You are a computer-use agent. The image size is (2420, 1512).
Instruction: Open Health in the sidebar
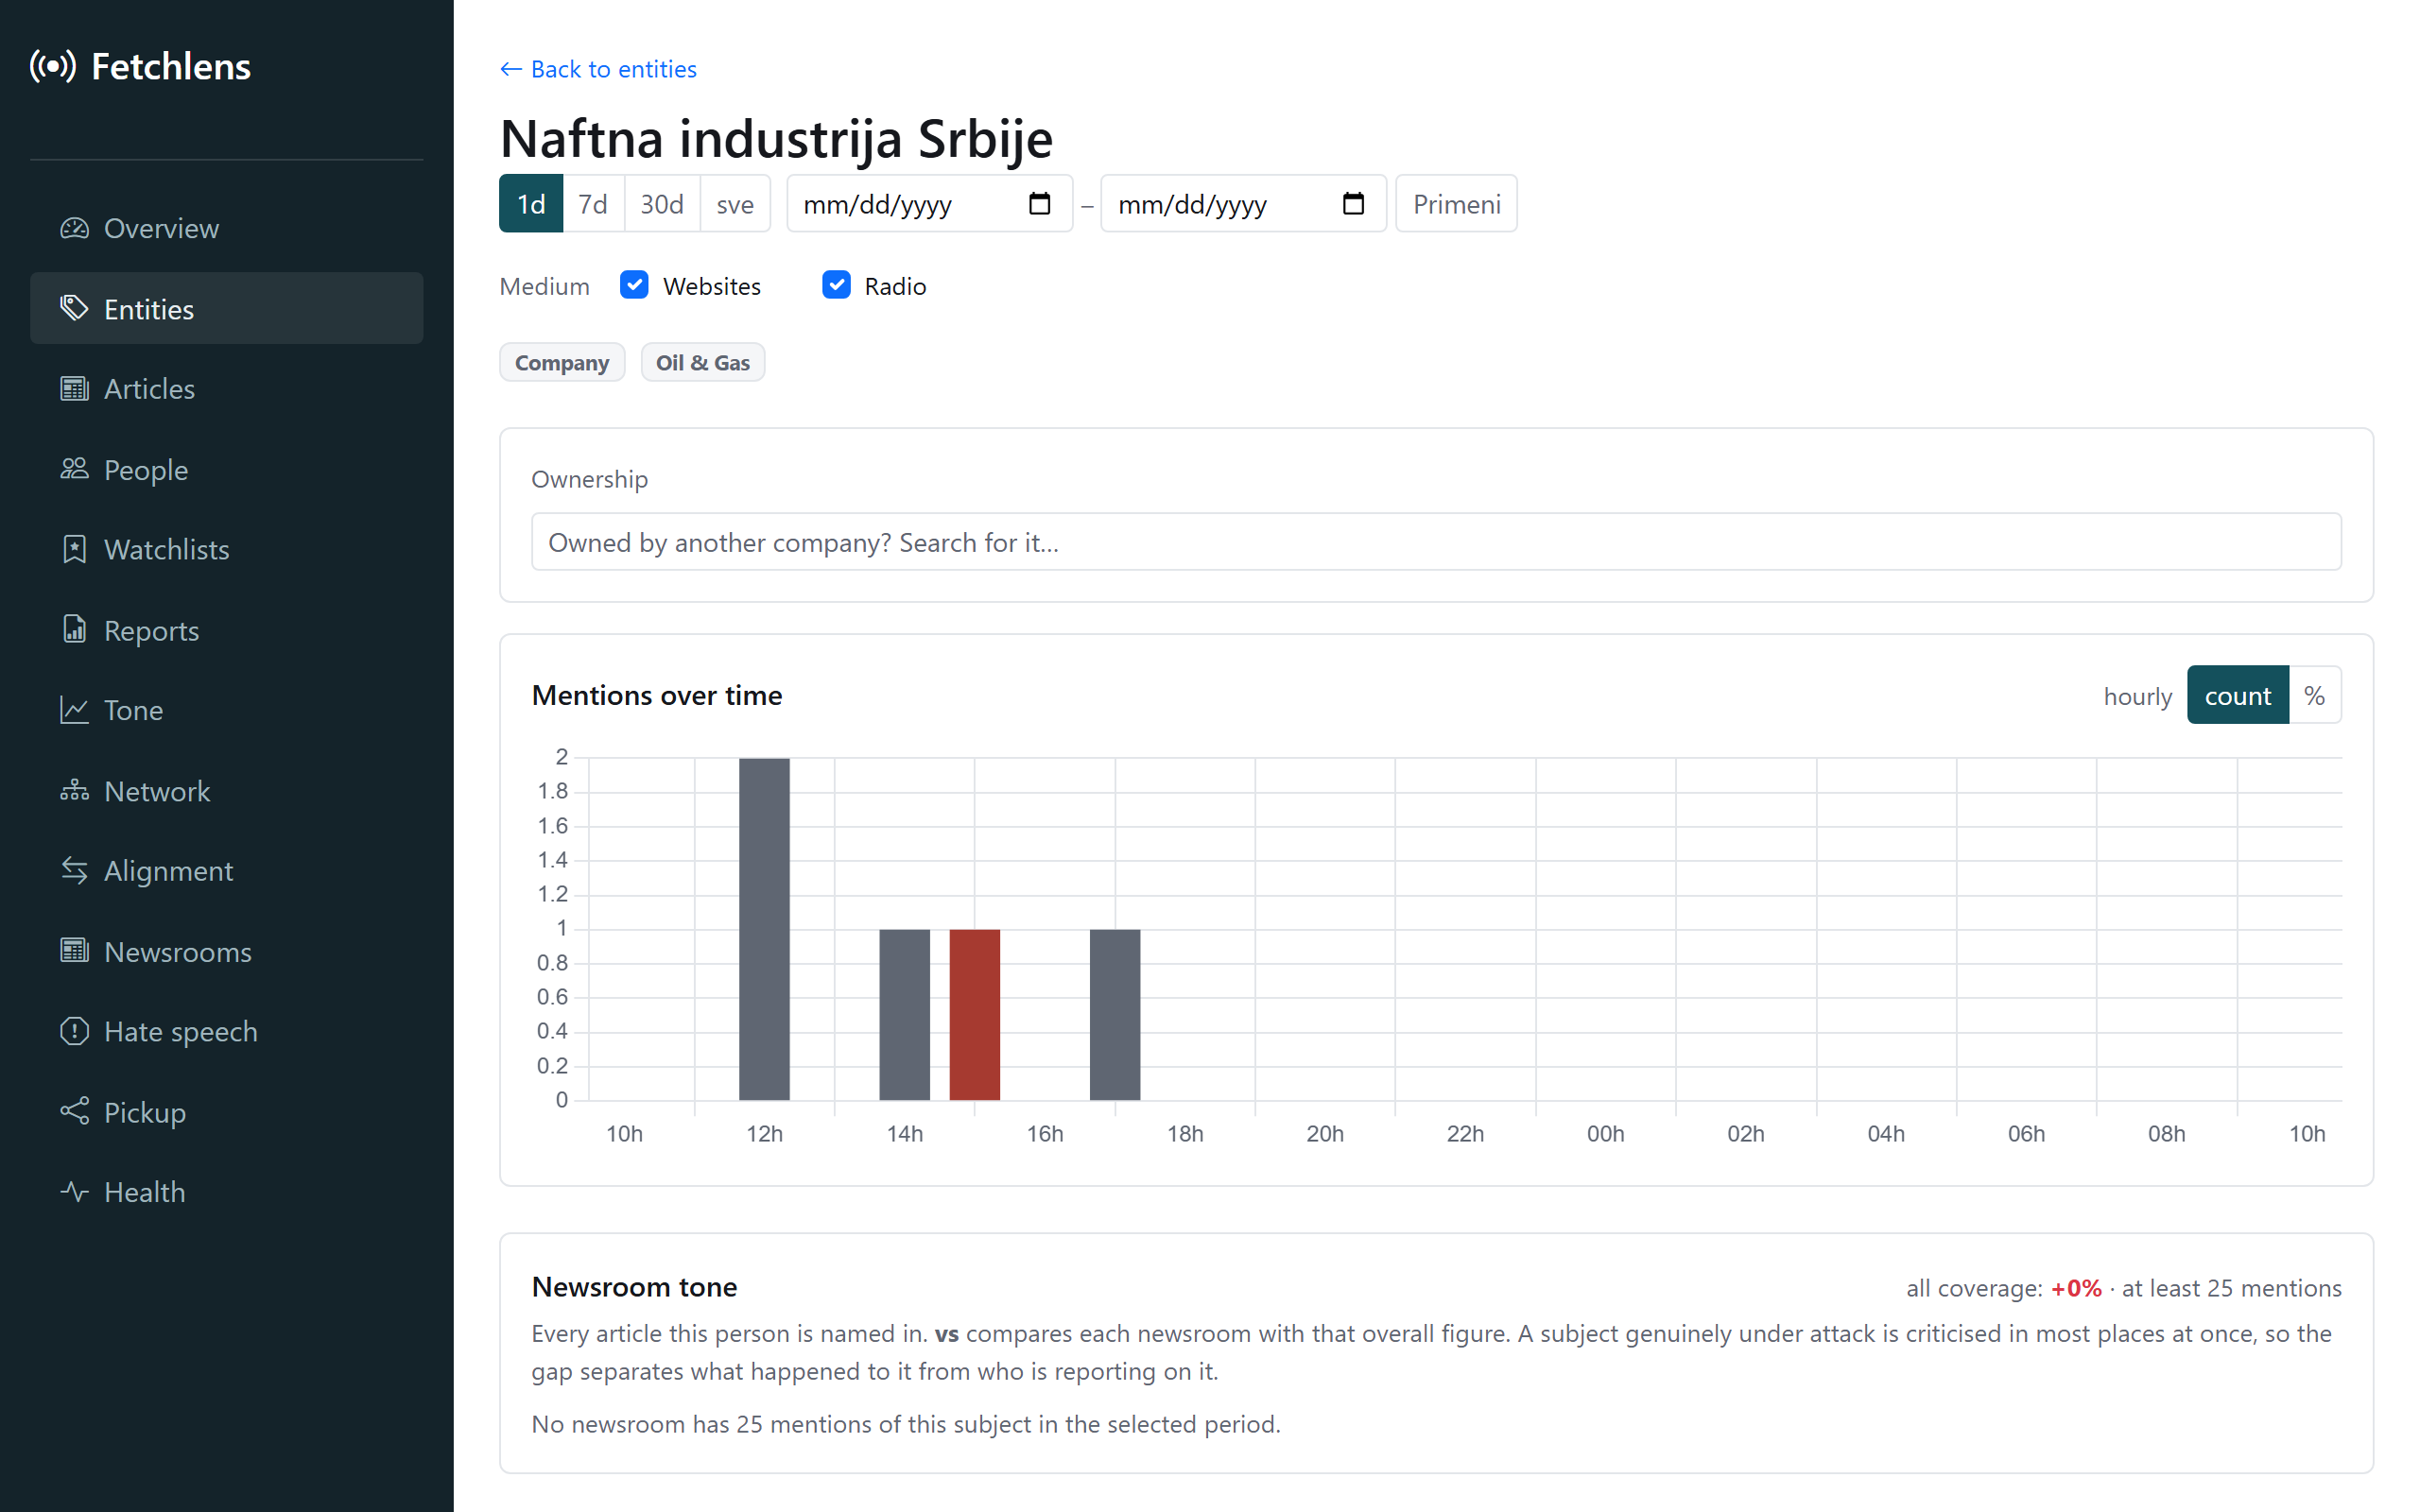pyautogui.click(x=227, y=1192)
